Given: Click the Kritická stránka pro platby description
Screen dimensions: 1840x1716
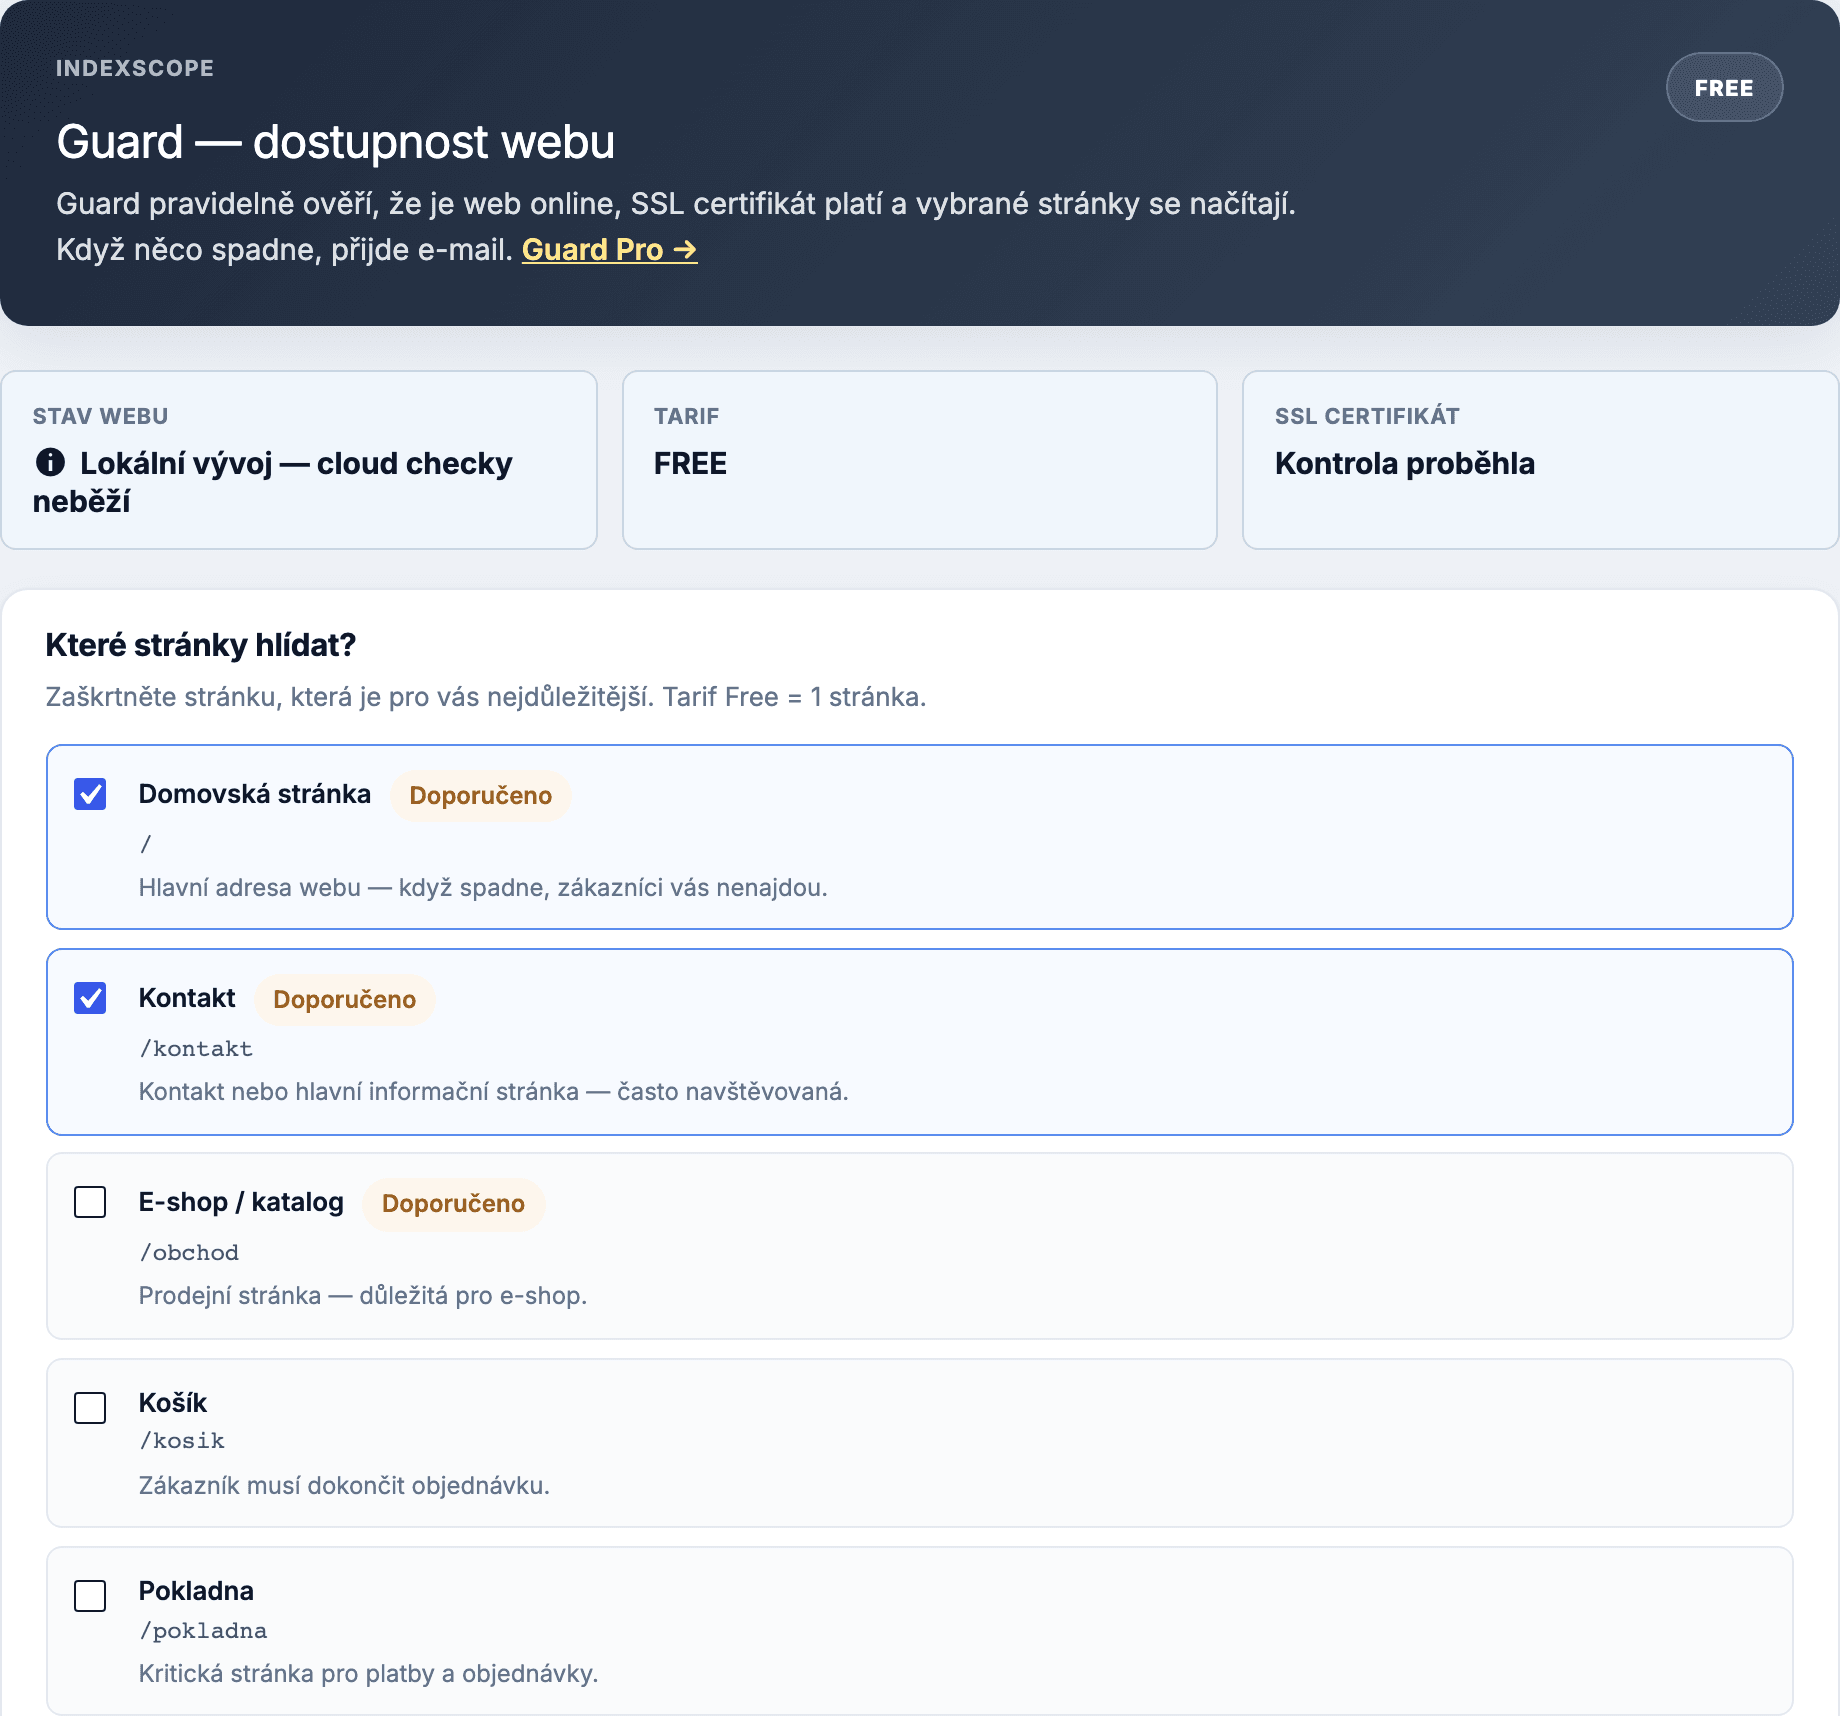Looking at the screenshot, I should pyautogui.click(x=368, y=1674).
